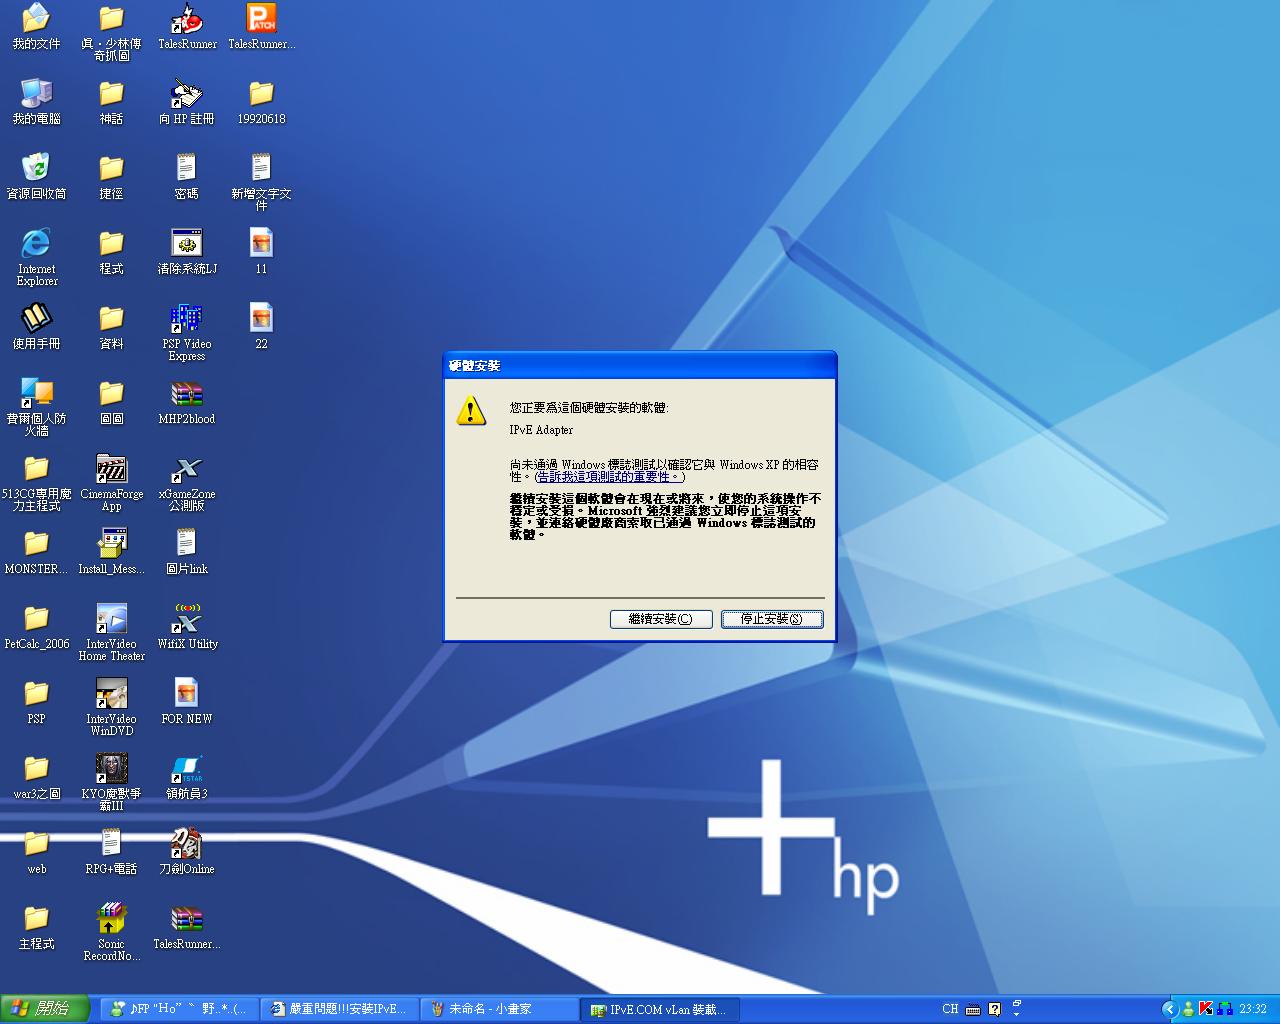Open 我的電腦 My Computer icon
The height and width of the screenshot is (1024, 1280).
36,94
